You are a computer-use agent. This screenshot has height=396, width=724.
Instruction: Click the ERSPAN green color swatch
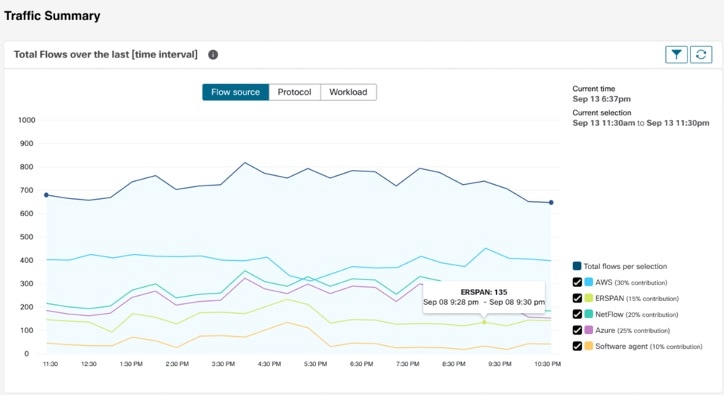click(x=588, y=298)
